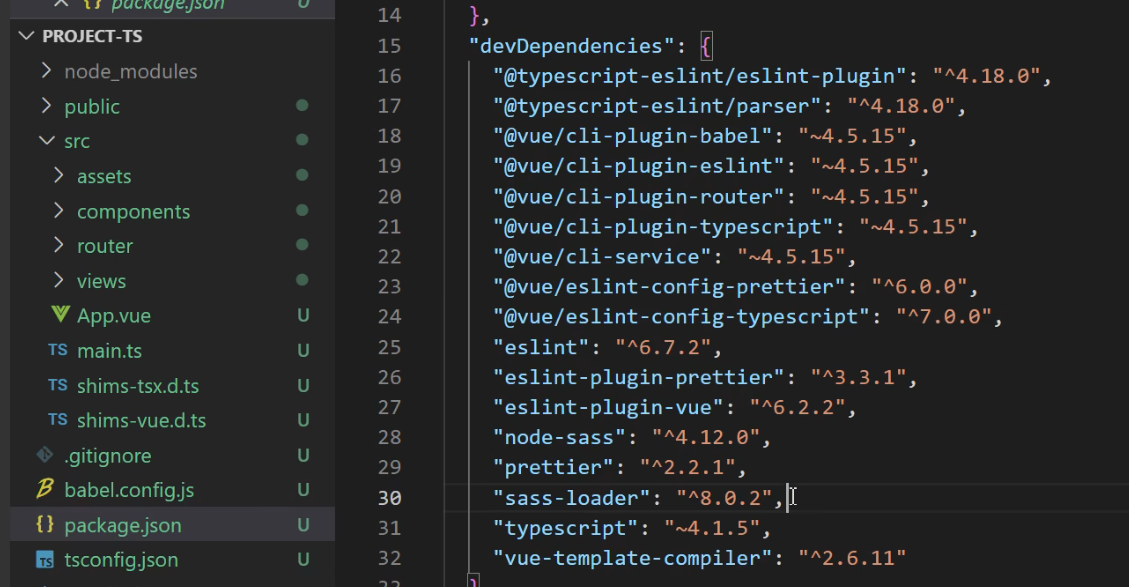Click the Babel icon beside babel.config.js
The width and height of the screenshot is (1129, 587).
tap(45, 489)
